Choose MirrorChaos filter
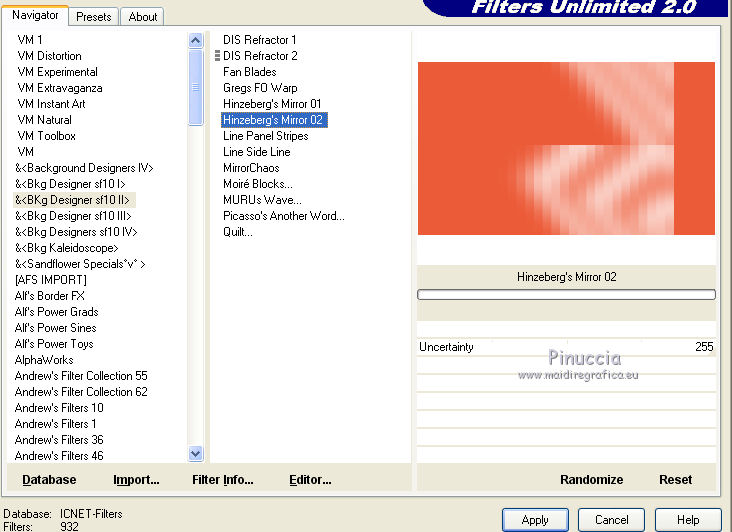 251,168
